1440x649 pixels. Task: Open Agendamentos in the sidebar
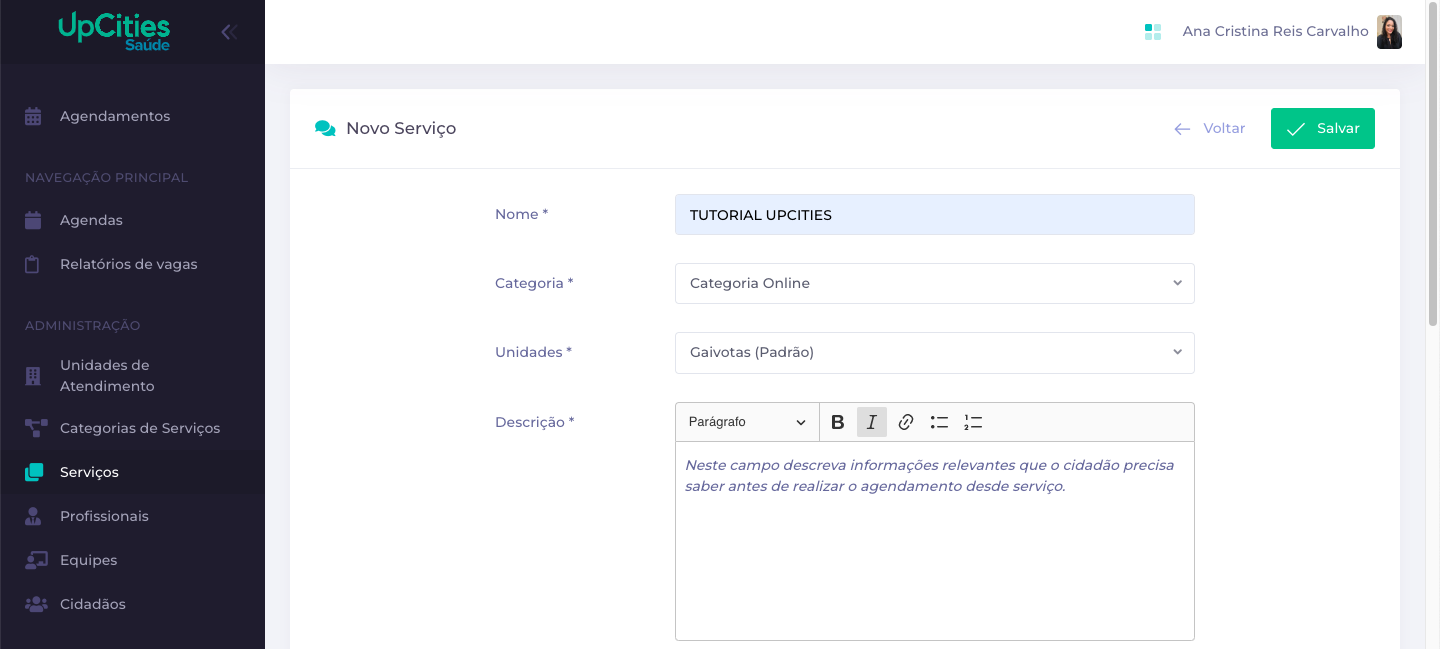(115, 116)
